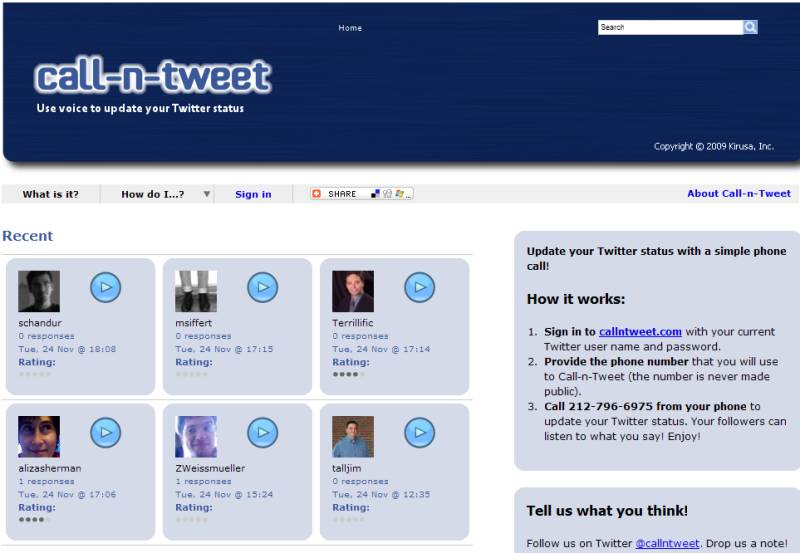Rate alizasherman's tweet with rating dots
This screenshot has height=553, width=800.
click(35, 520)
